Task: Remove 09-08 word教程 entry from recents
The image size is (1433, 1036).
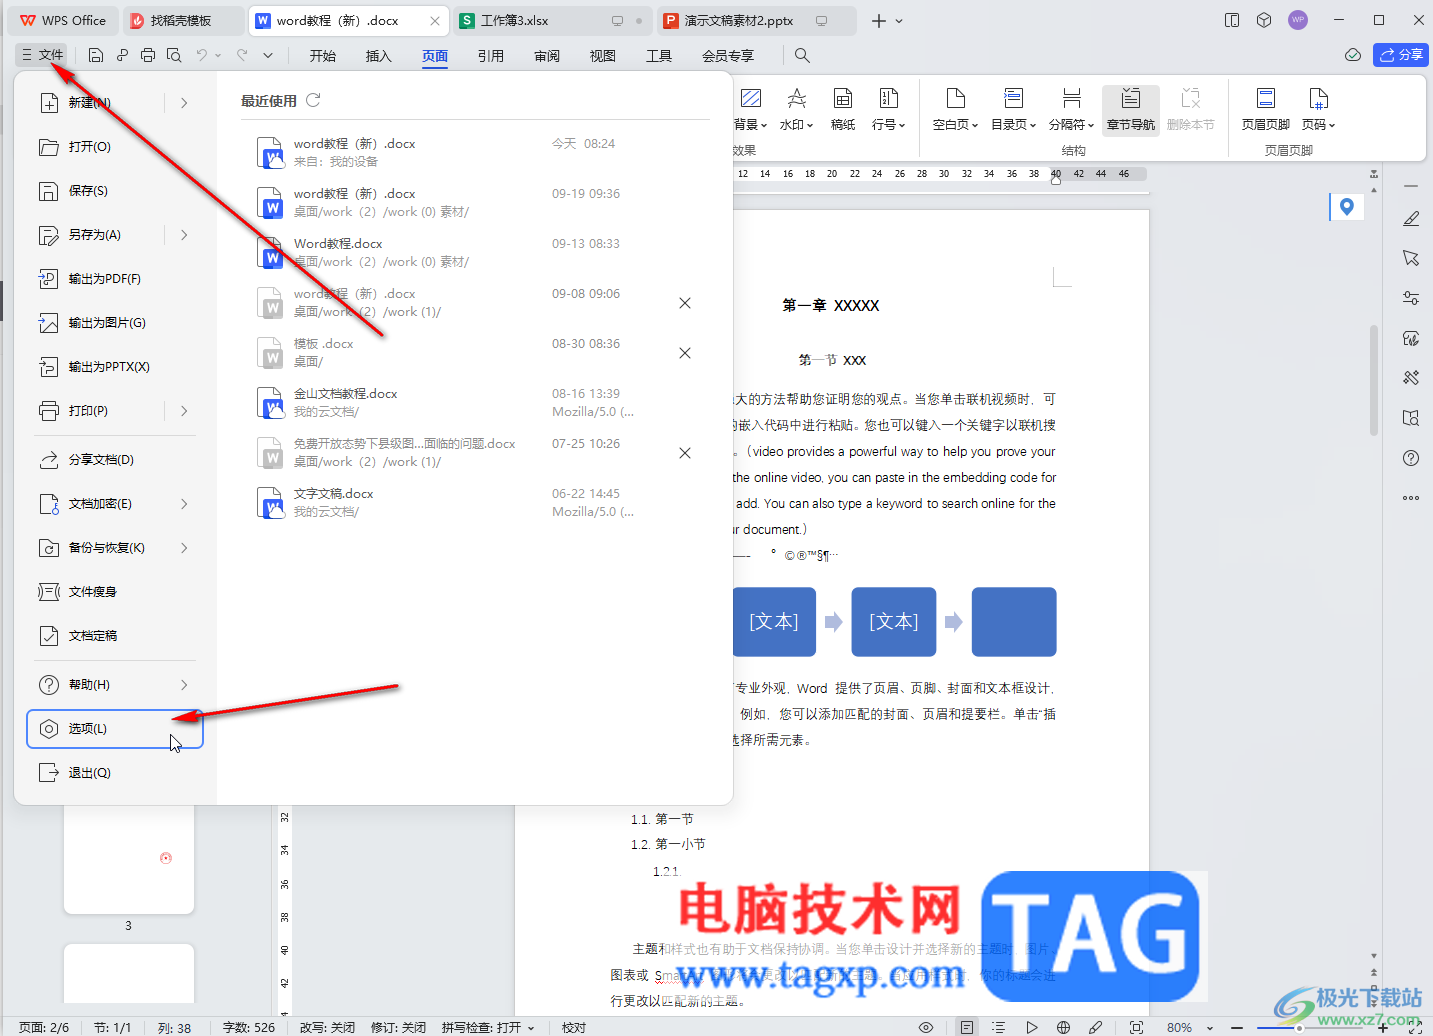Action: (x=685, y=303)
